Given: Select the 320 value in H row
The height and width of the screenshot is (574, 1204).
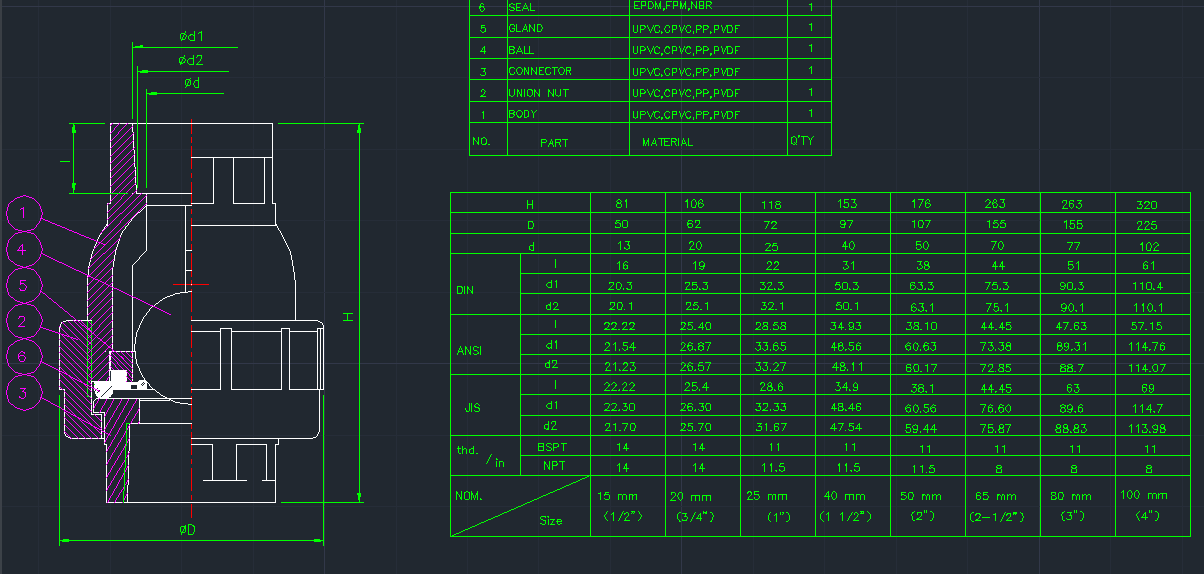Looking at the screenshot, I should tap(1147, 204).
